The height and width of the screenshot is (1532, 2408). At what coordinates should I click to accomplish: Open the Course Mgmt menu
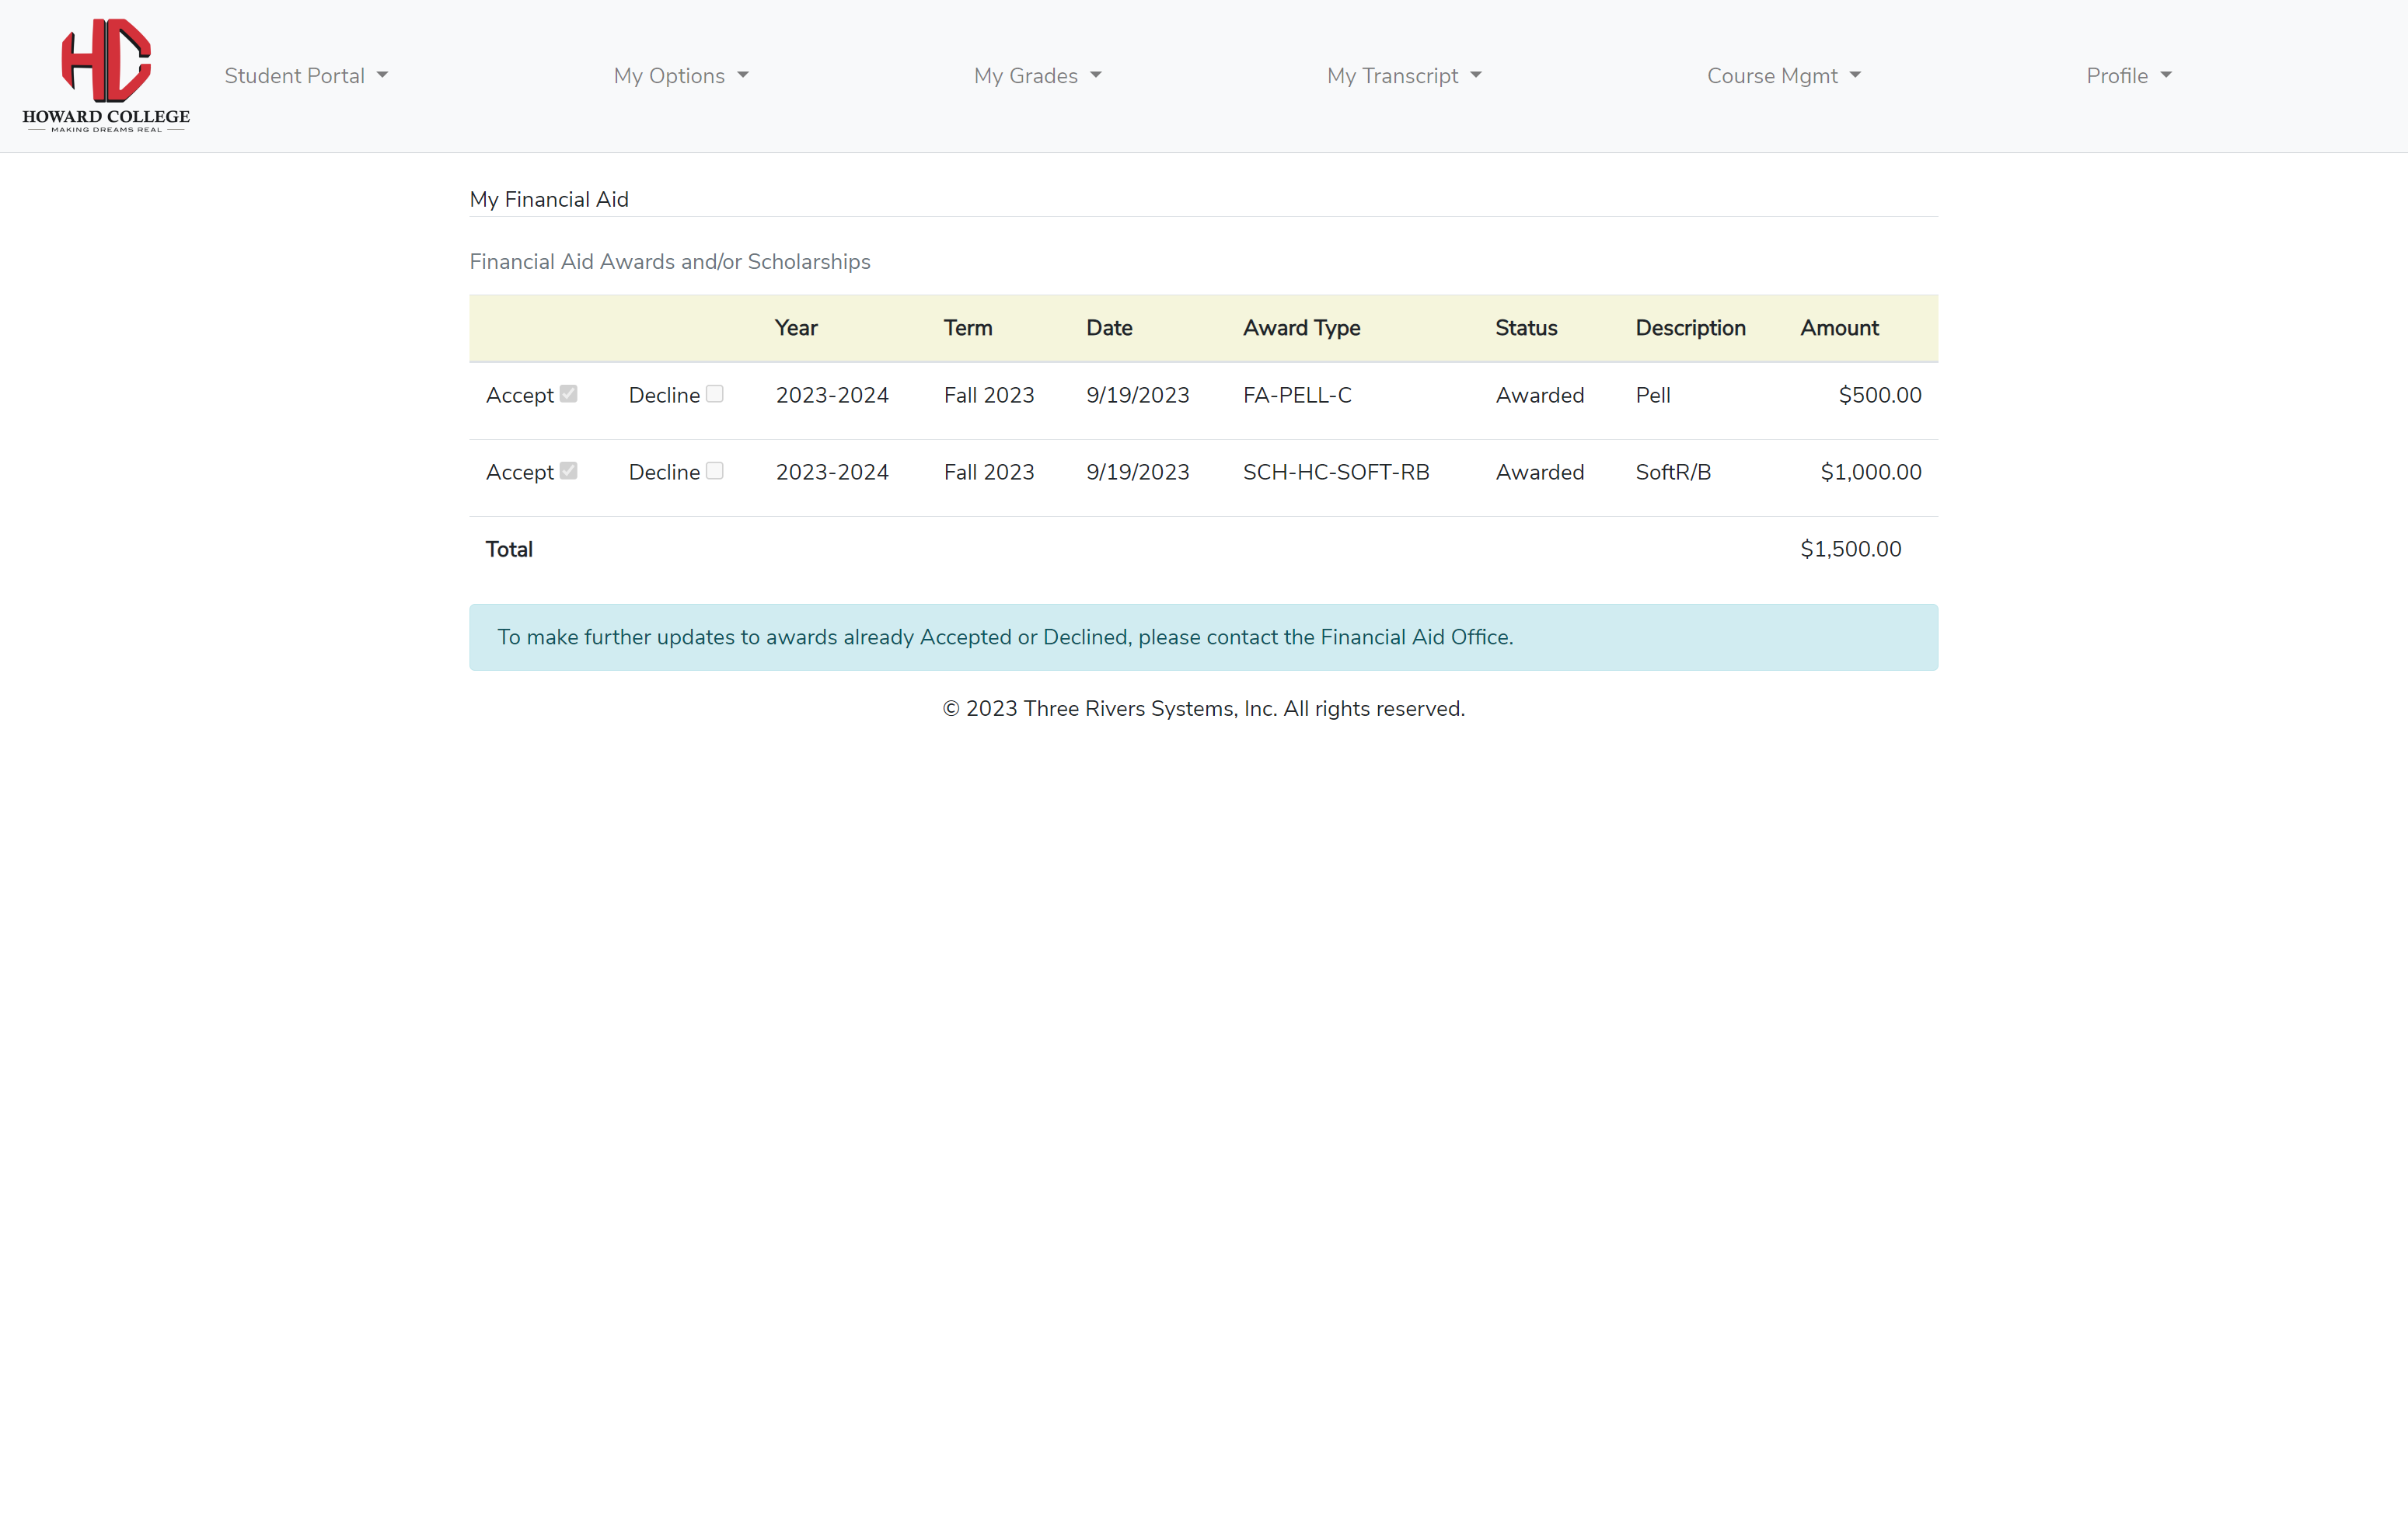point(1783,76)
